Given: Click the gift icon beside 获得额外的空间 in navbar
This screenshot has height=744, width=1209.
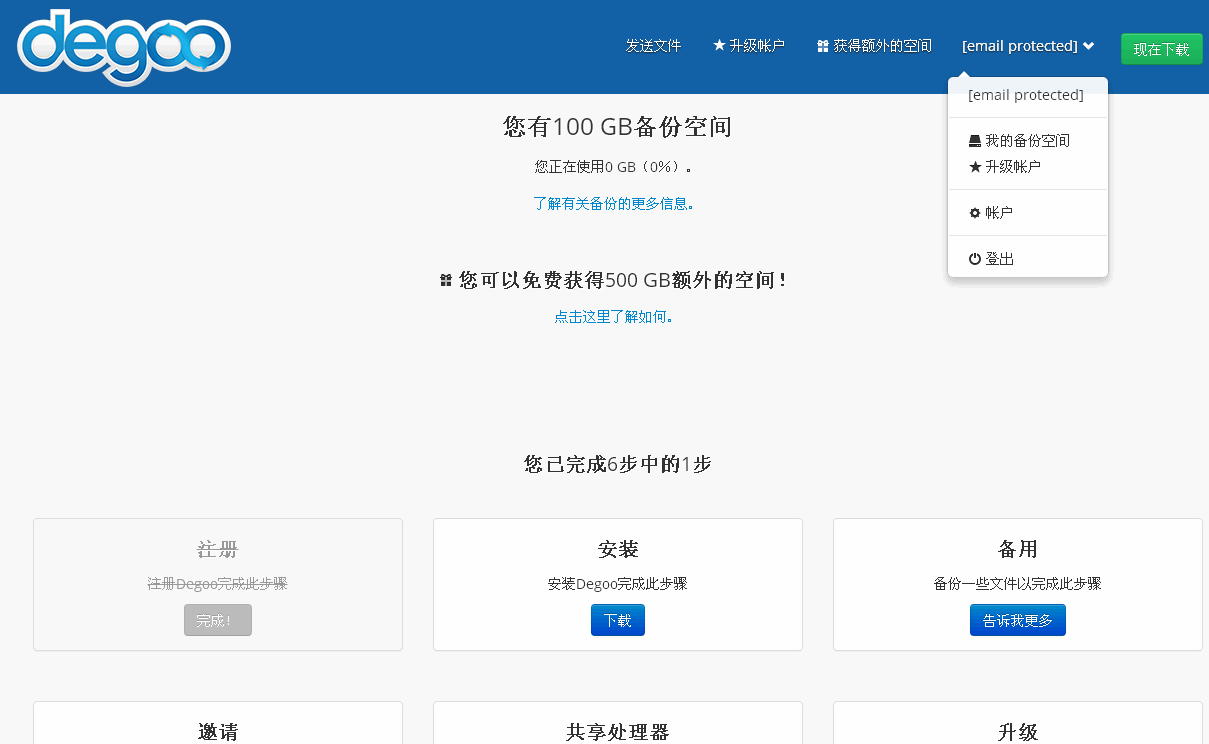Looking at the screenshot, I should click(823, 46).
